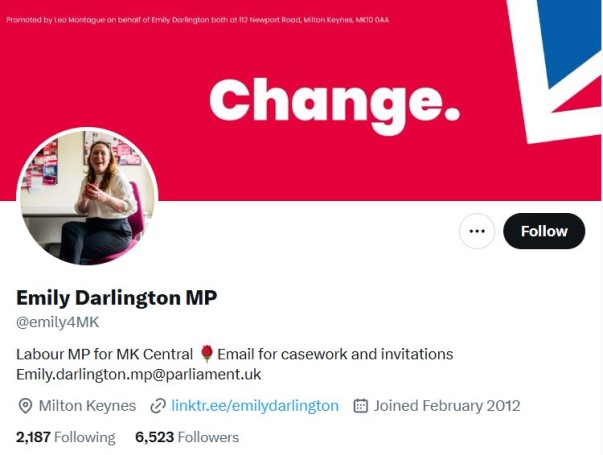603x455 pixels.
Task: View the 6,523 Followers list
Action: click(187, 437)
